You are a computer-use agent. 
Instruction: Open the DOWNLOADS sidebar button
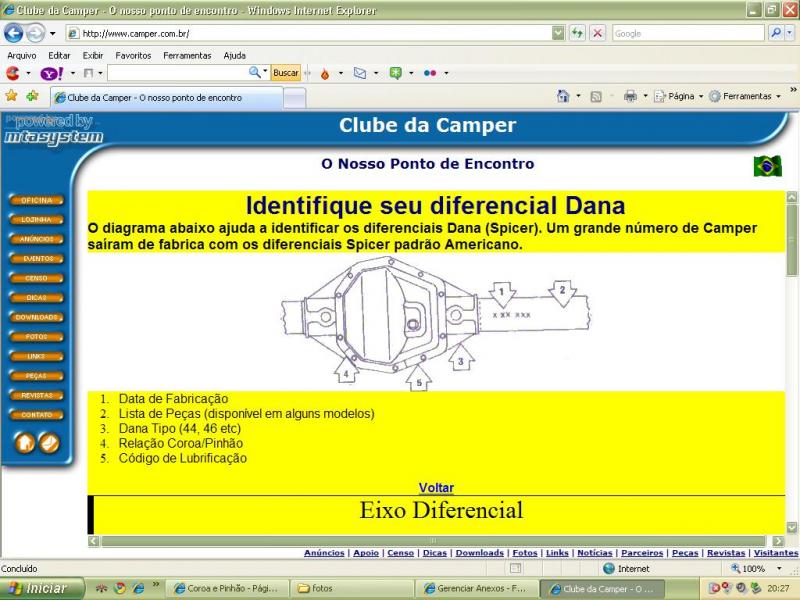[36, 317]
